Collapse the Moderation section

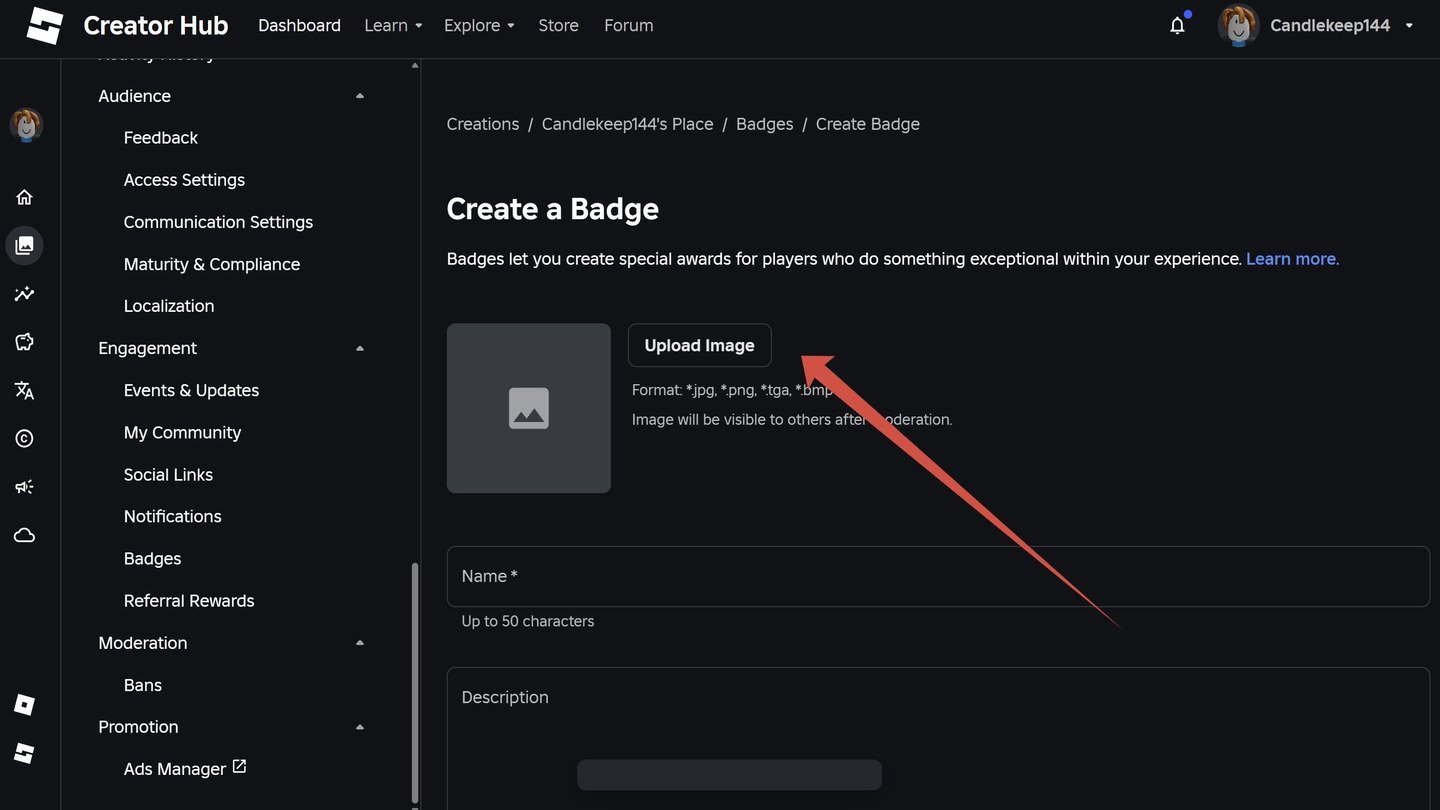click(360, 643)
